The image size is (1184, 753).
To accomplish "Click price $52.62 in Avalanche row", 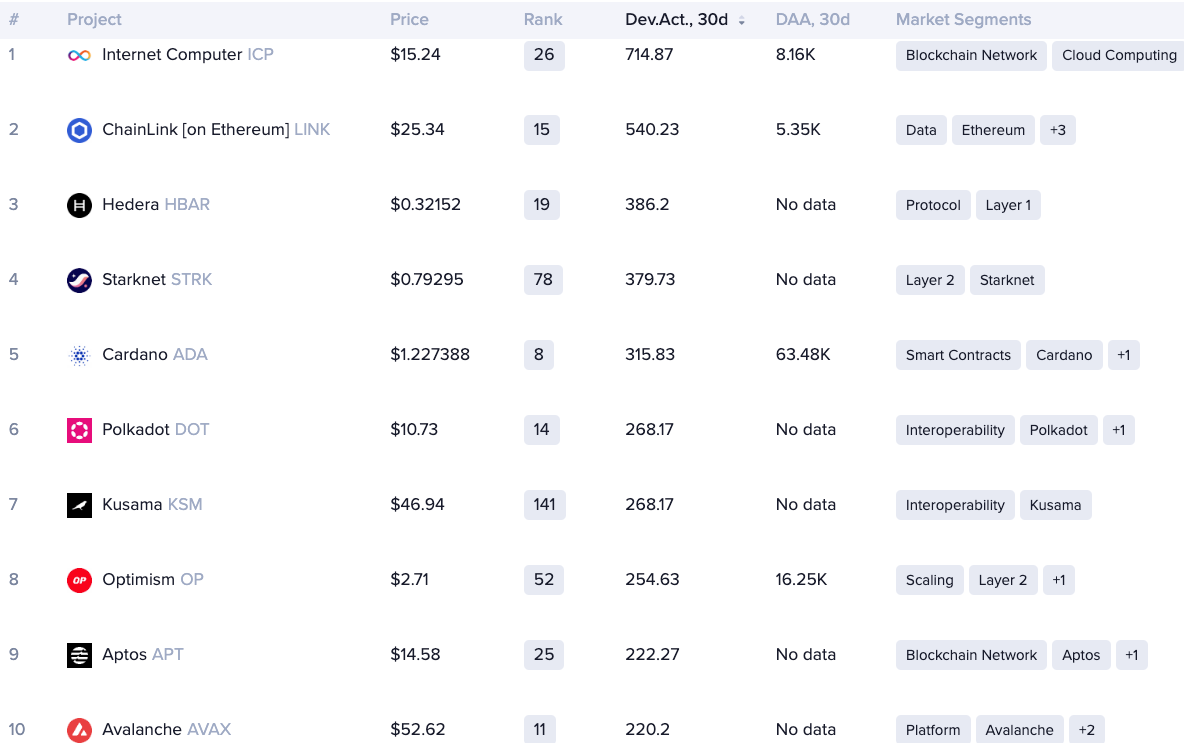I will coord(418,729).
